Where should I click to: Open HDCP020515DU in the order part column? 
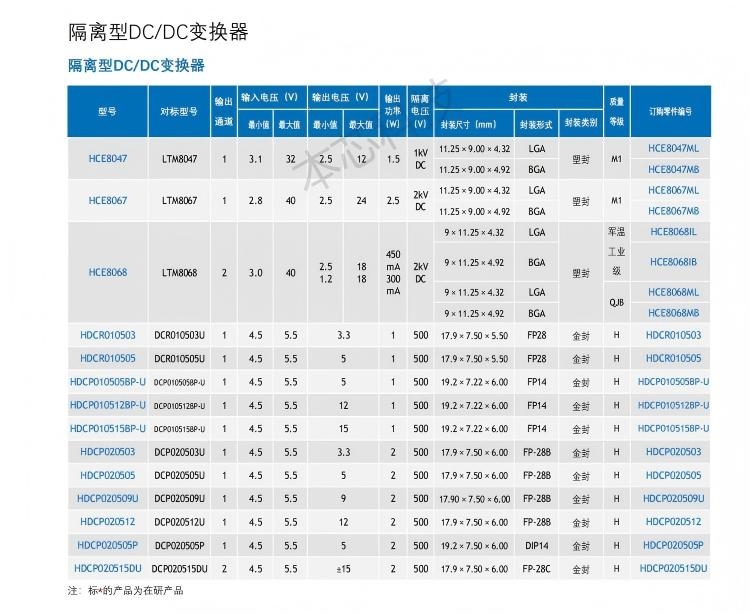[x=673, y=568]
